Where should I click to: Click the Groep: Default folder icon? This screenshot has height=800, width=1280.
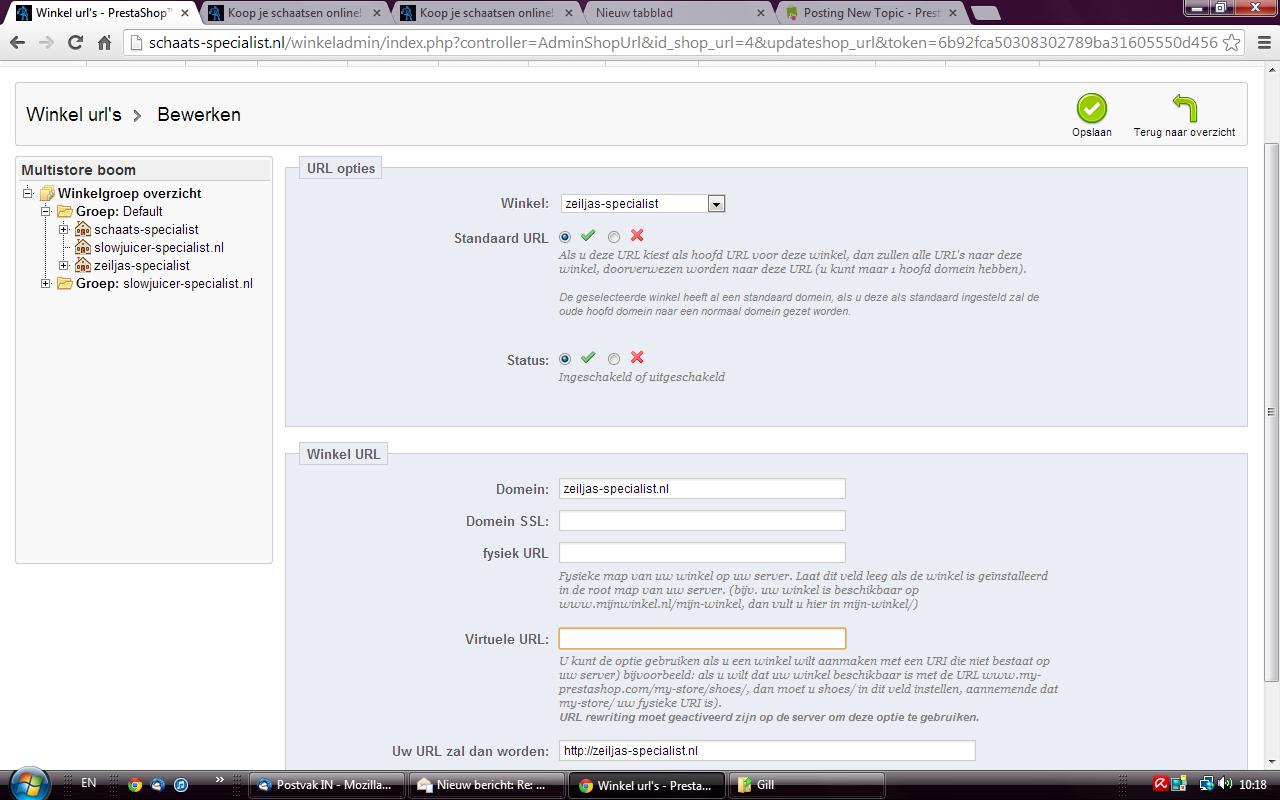coord(65,212)
